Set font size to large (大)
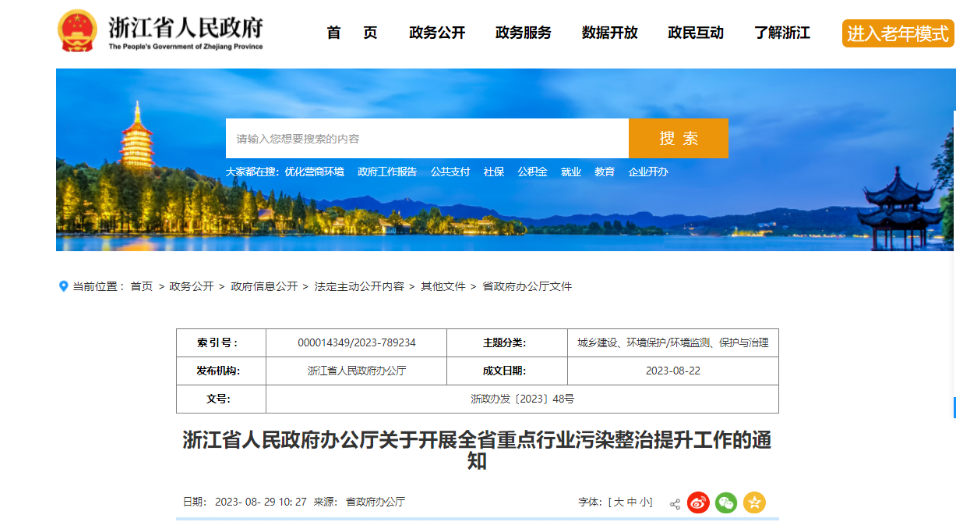The width and height of the screenshot is (974, 526). pos(618,502)
